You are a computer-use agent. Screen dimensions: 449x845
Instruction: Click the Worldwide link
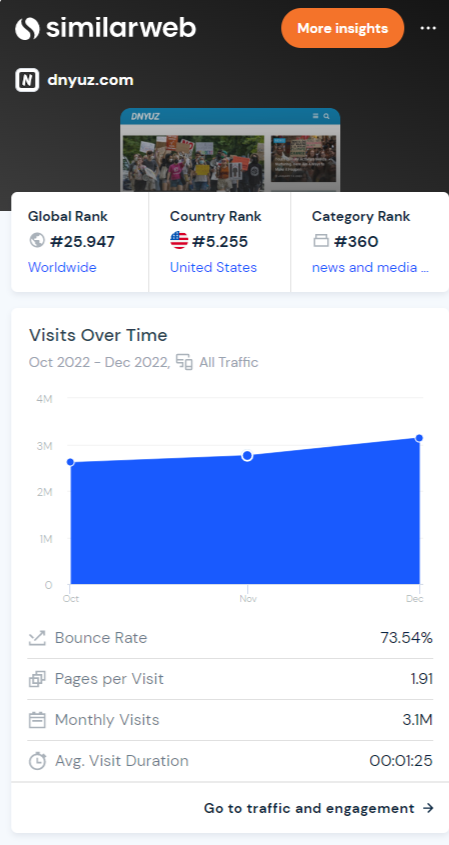pos(62,267)
